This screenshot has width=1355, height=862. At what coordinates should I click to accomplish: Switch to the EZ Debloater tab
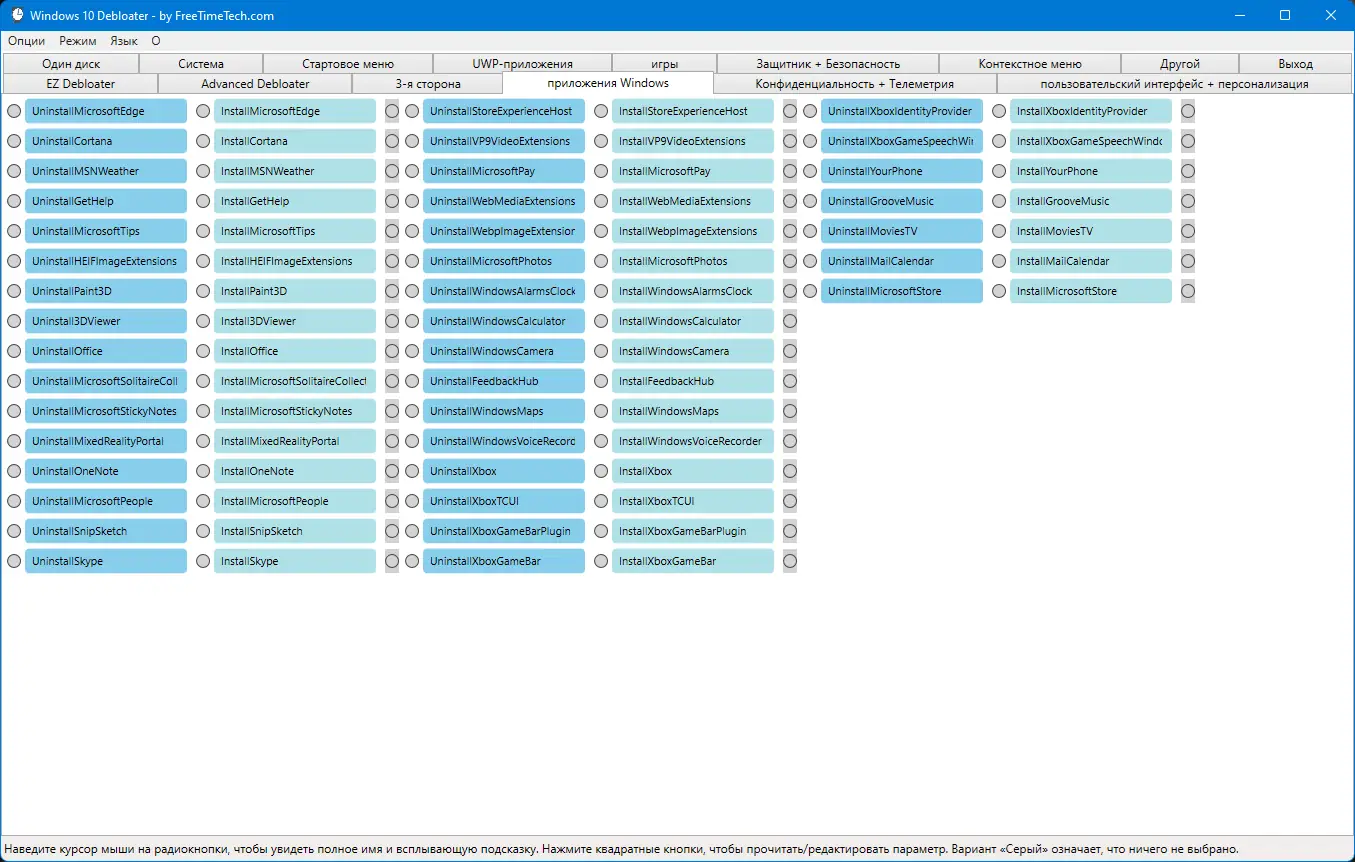[81, 84]
